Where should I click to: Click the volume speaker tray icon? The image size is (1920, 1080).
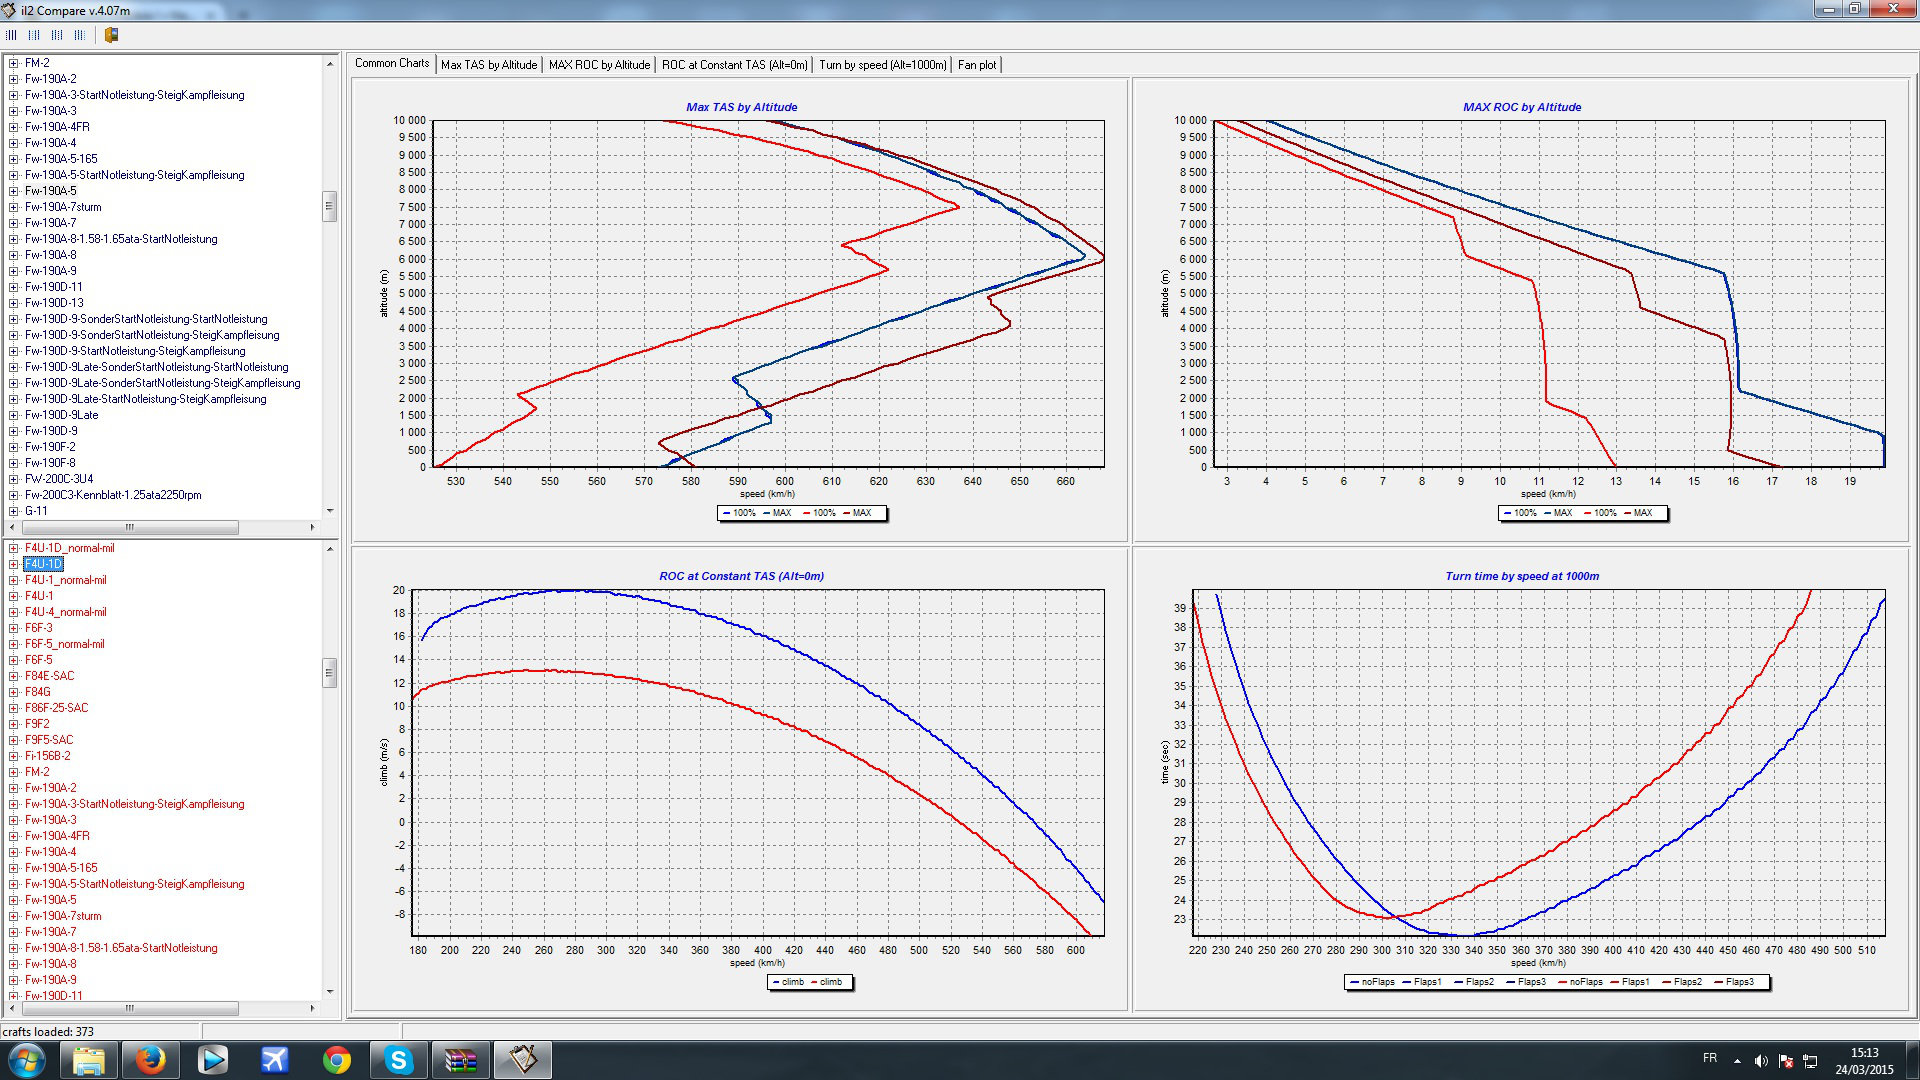tap(1761, 1061)
